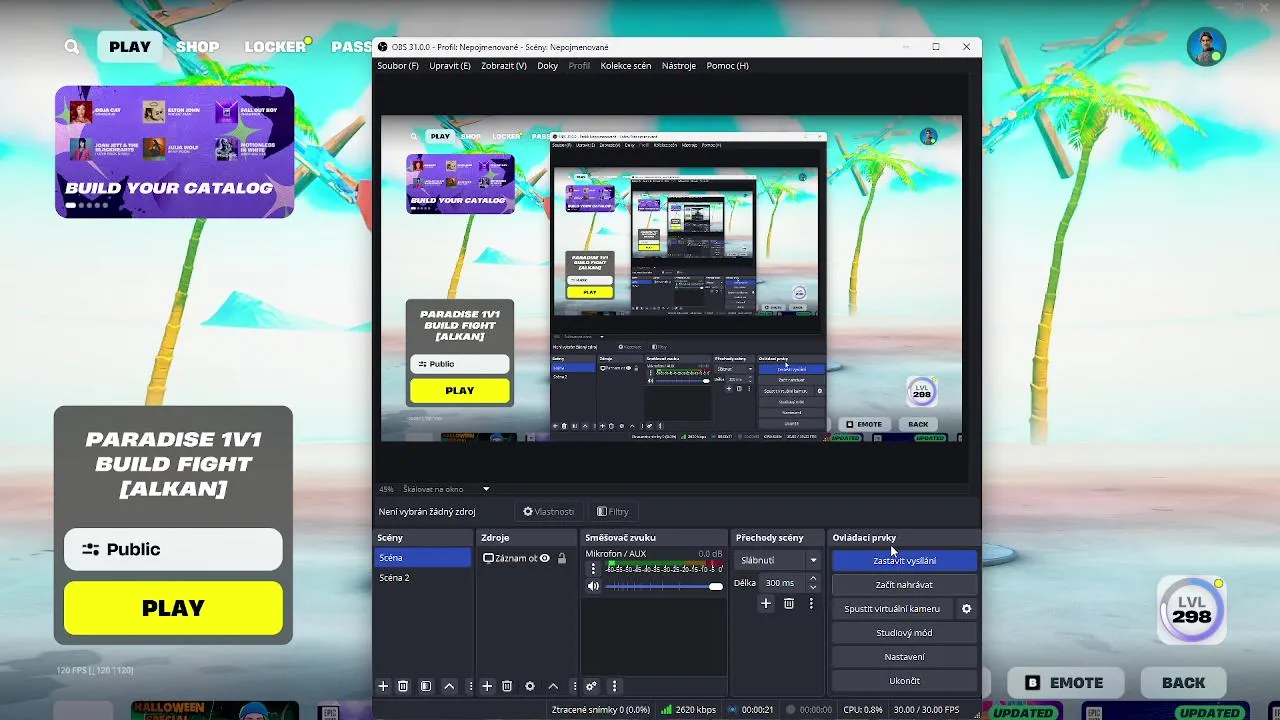This screenshot has width=1280, height=720.
Task: Quit OBS with Ukončit button
Action: [x=905, y=680]
